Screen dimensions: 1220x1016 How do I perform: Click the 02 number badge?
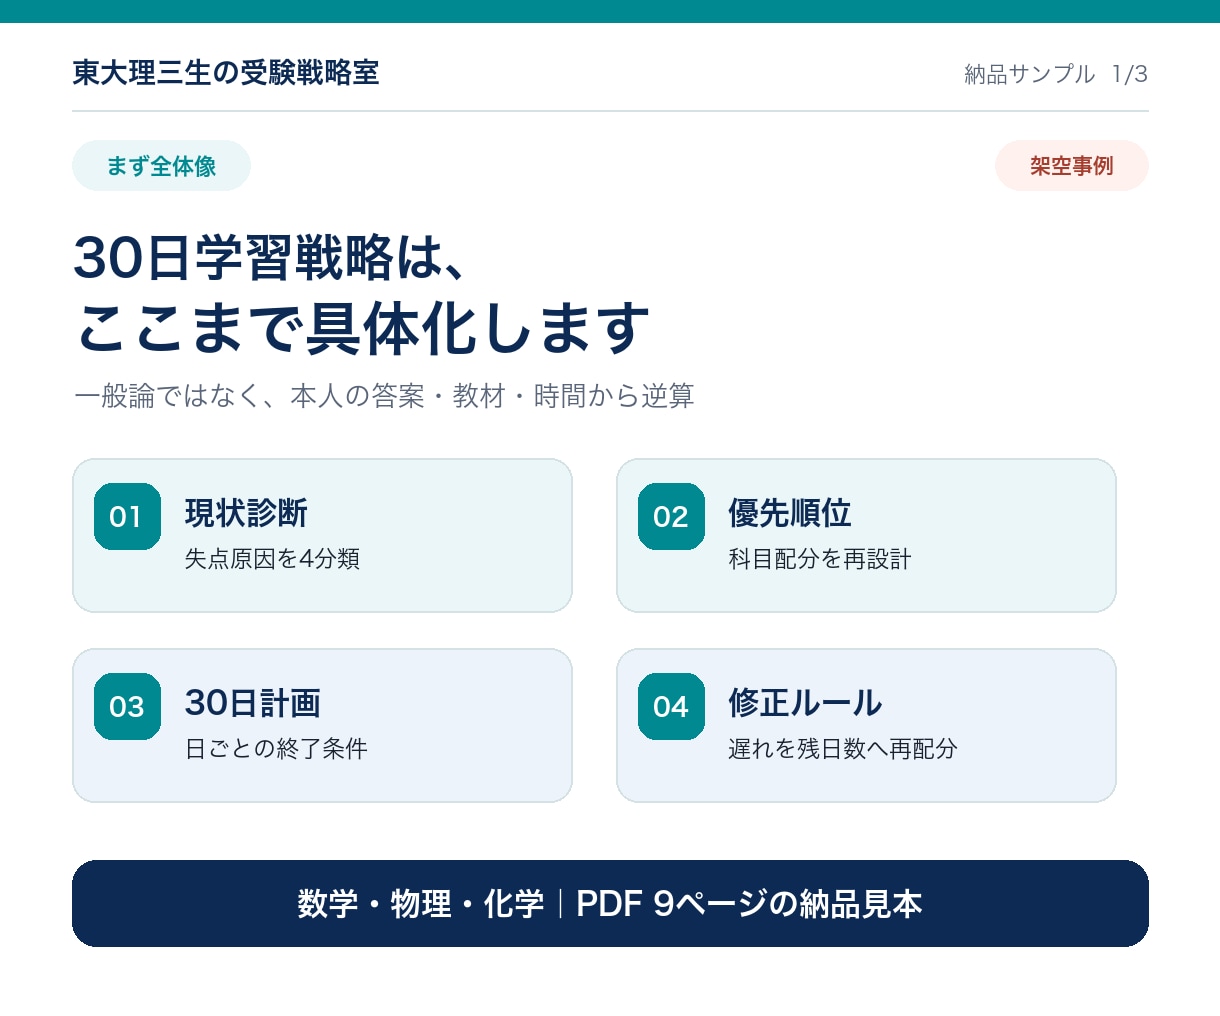(x=671, y=516)
